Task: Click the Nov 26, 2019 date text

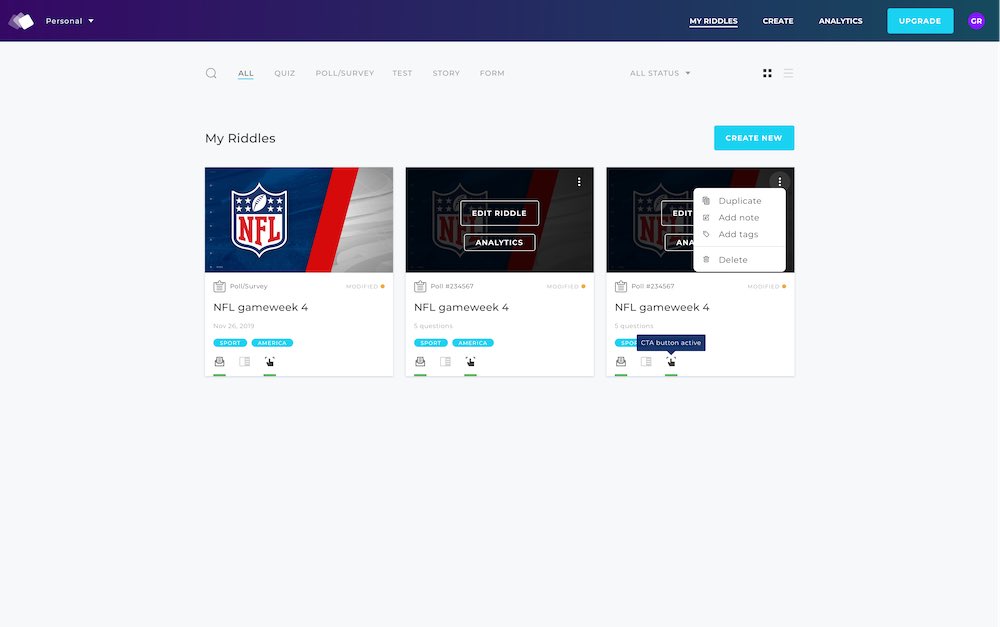Action: (233, 326)
